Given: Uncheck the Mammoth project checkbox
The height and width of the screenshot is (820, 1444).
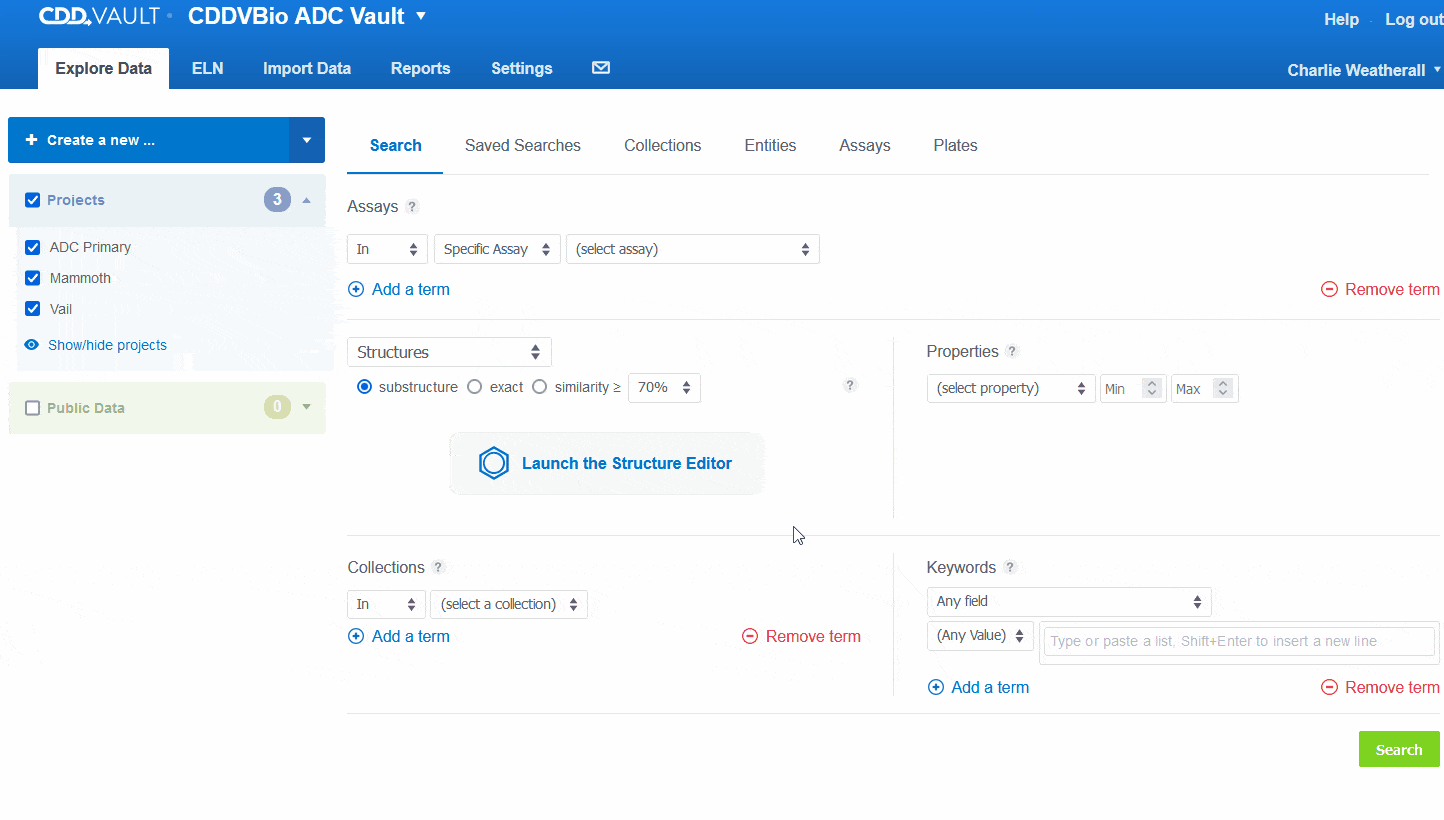Looking at the screenshot, I should [x=32, y=277].
